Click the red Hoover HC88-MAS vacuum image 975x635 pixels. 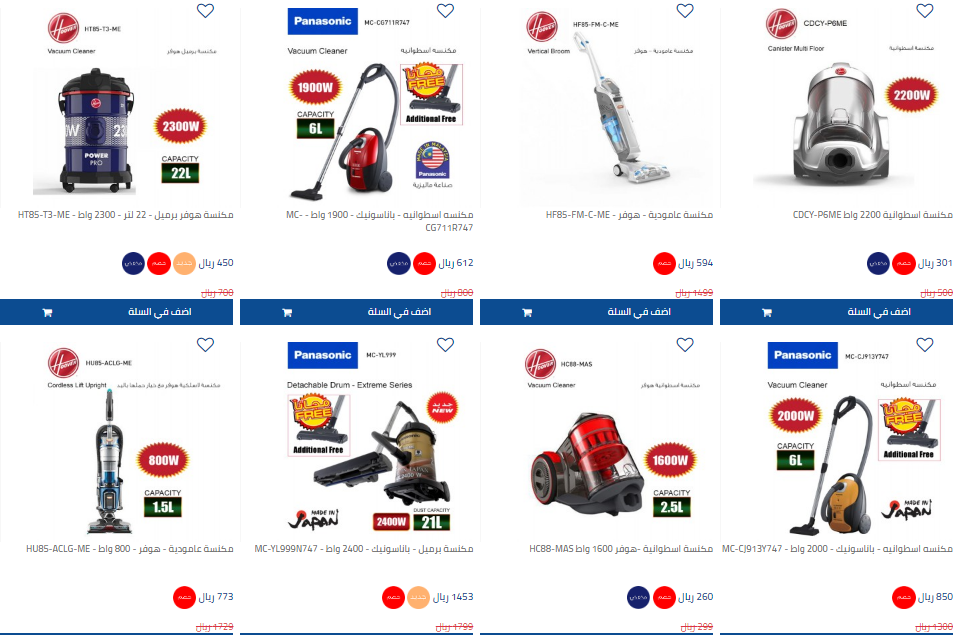pyautogui.click(x=585, y=460)
